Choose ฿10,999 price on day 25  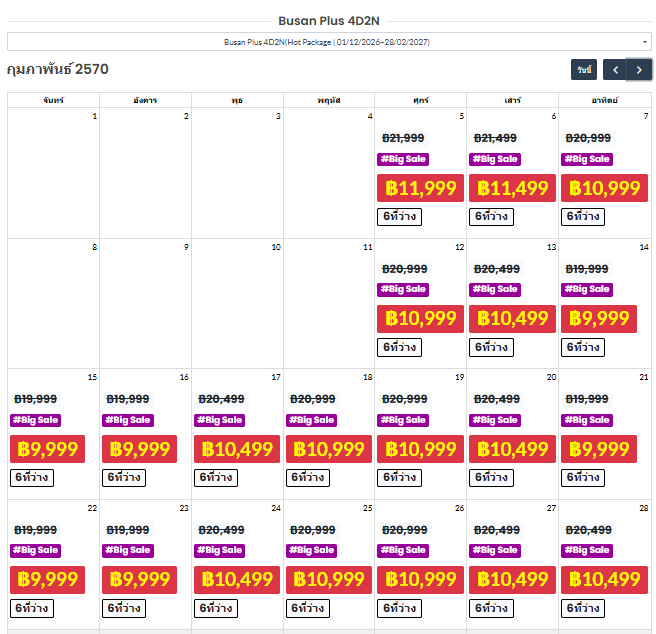tap(329, 580)
